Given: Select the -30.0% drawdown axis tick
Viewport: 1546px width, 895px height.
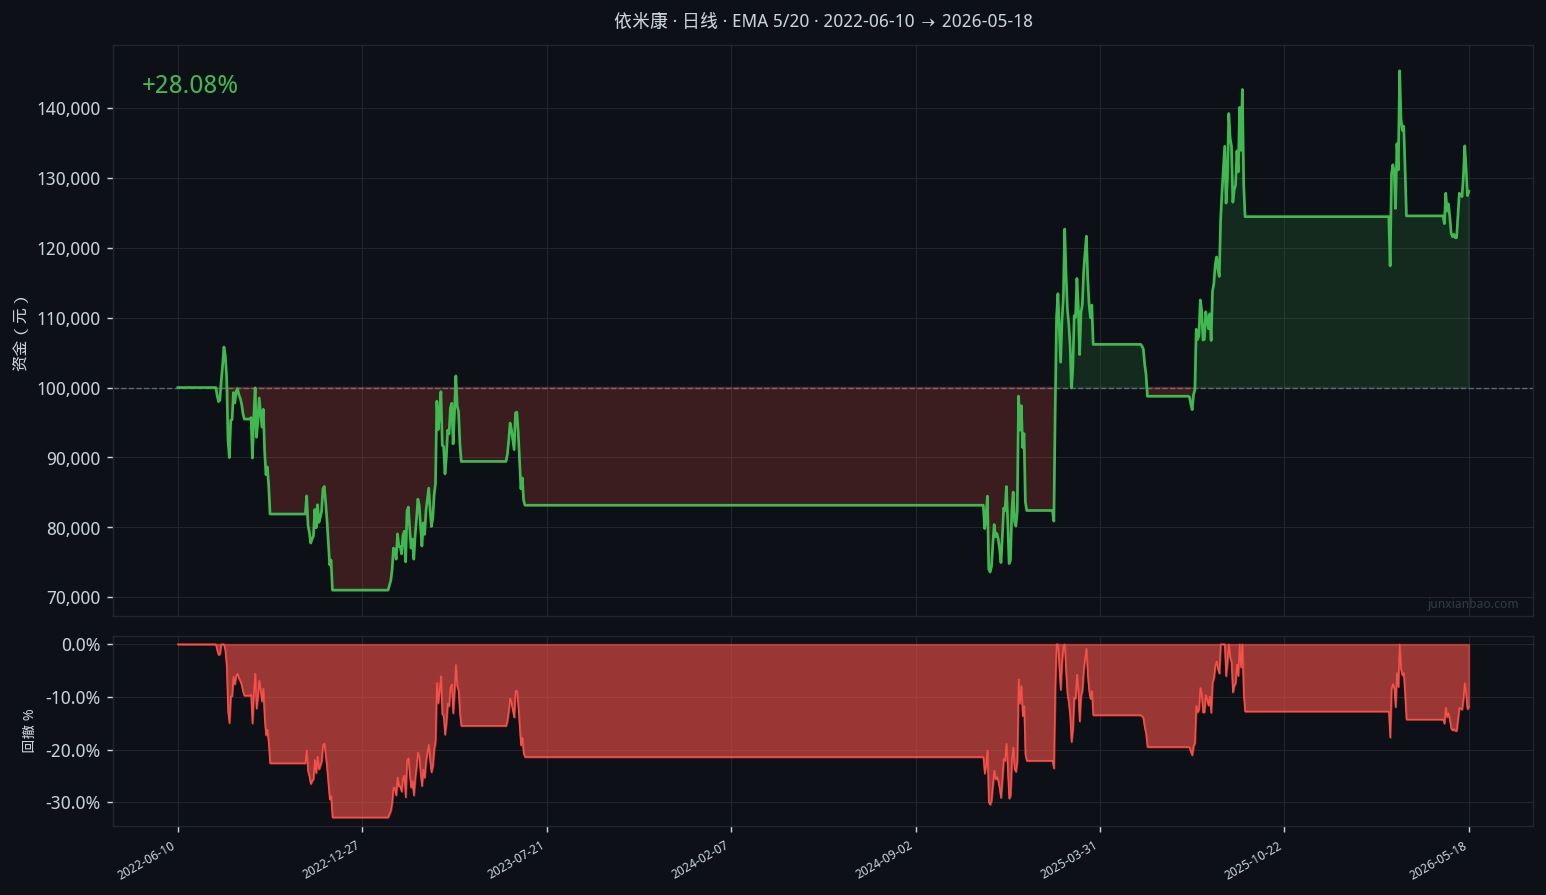Looking at the screenshot, I should [x=73, y=803].
